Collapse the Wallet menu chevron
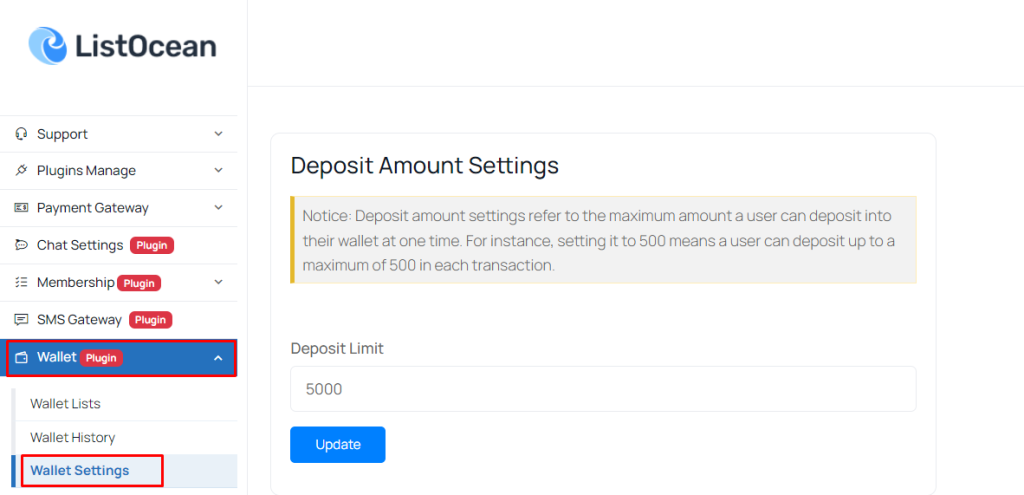This screenshot has height=495, width=1024. (218, 358)
